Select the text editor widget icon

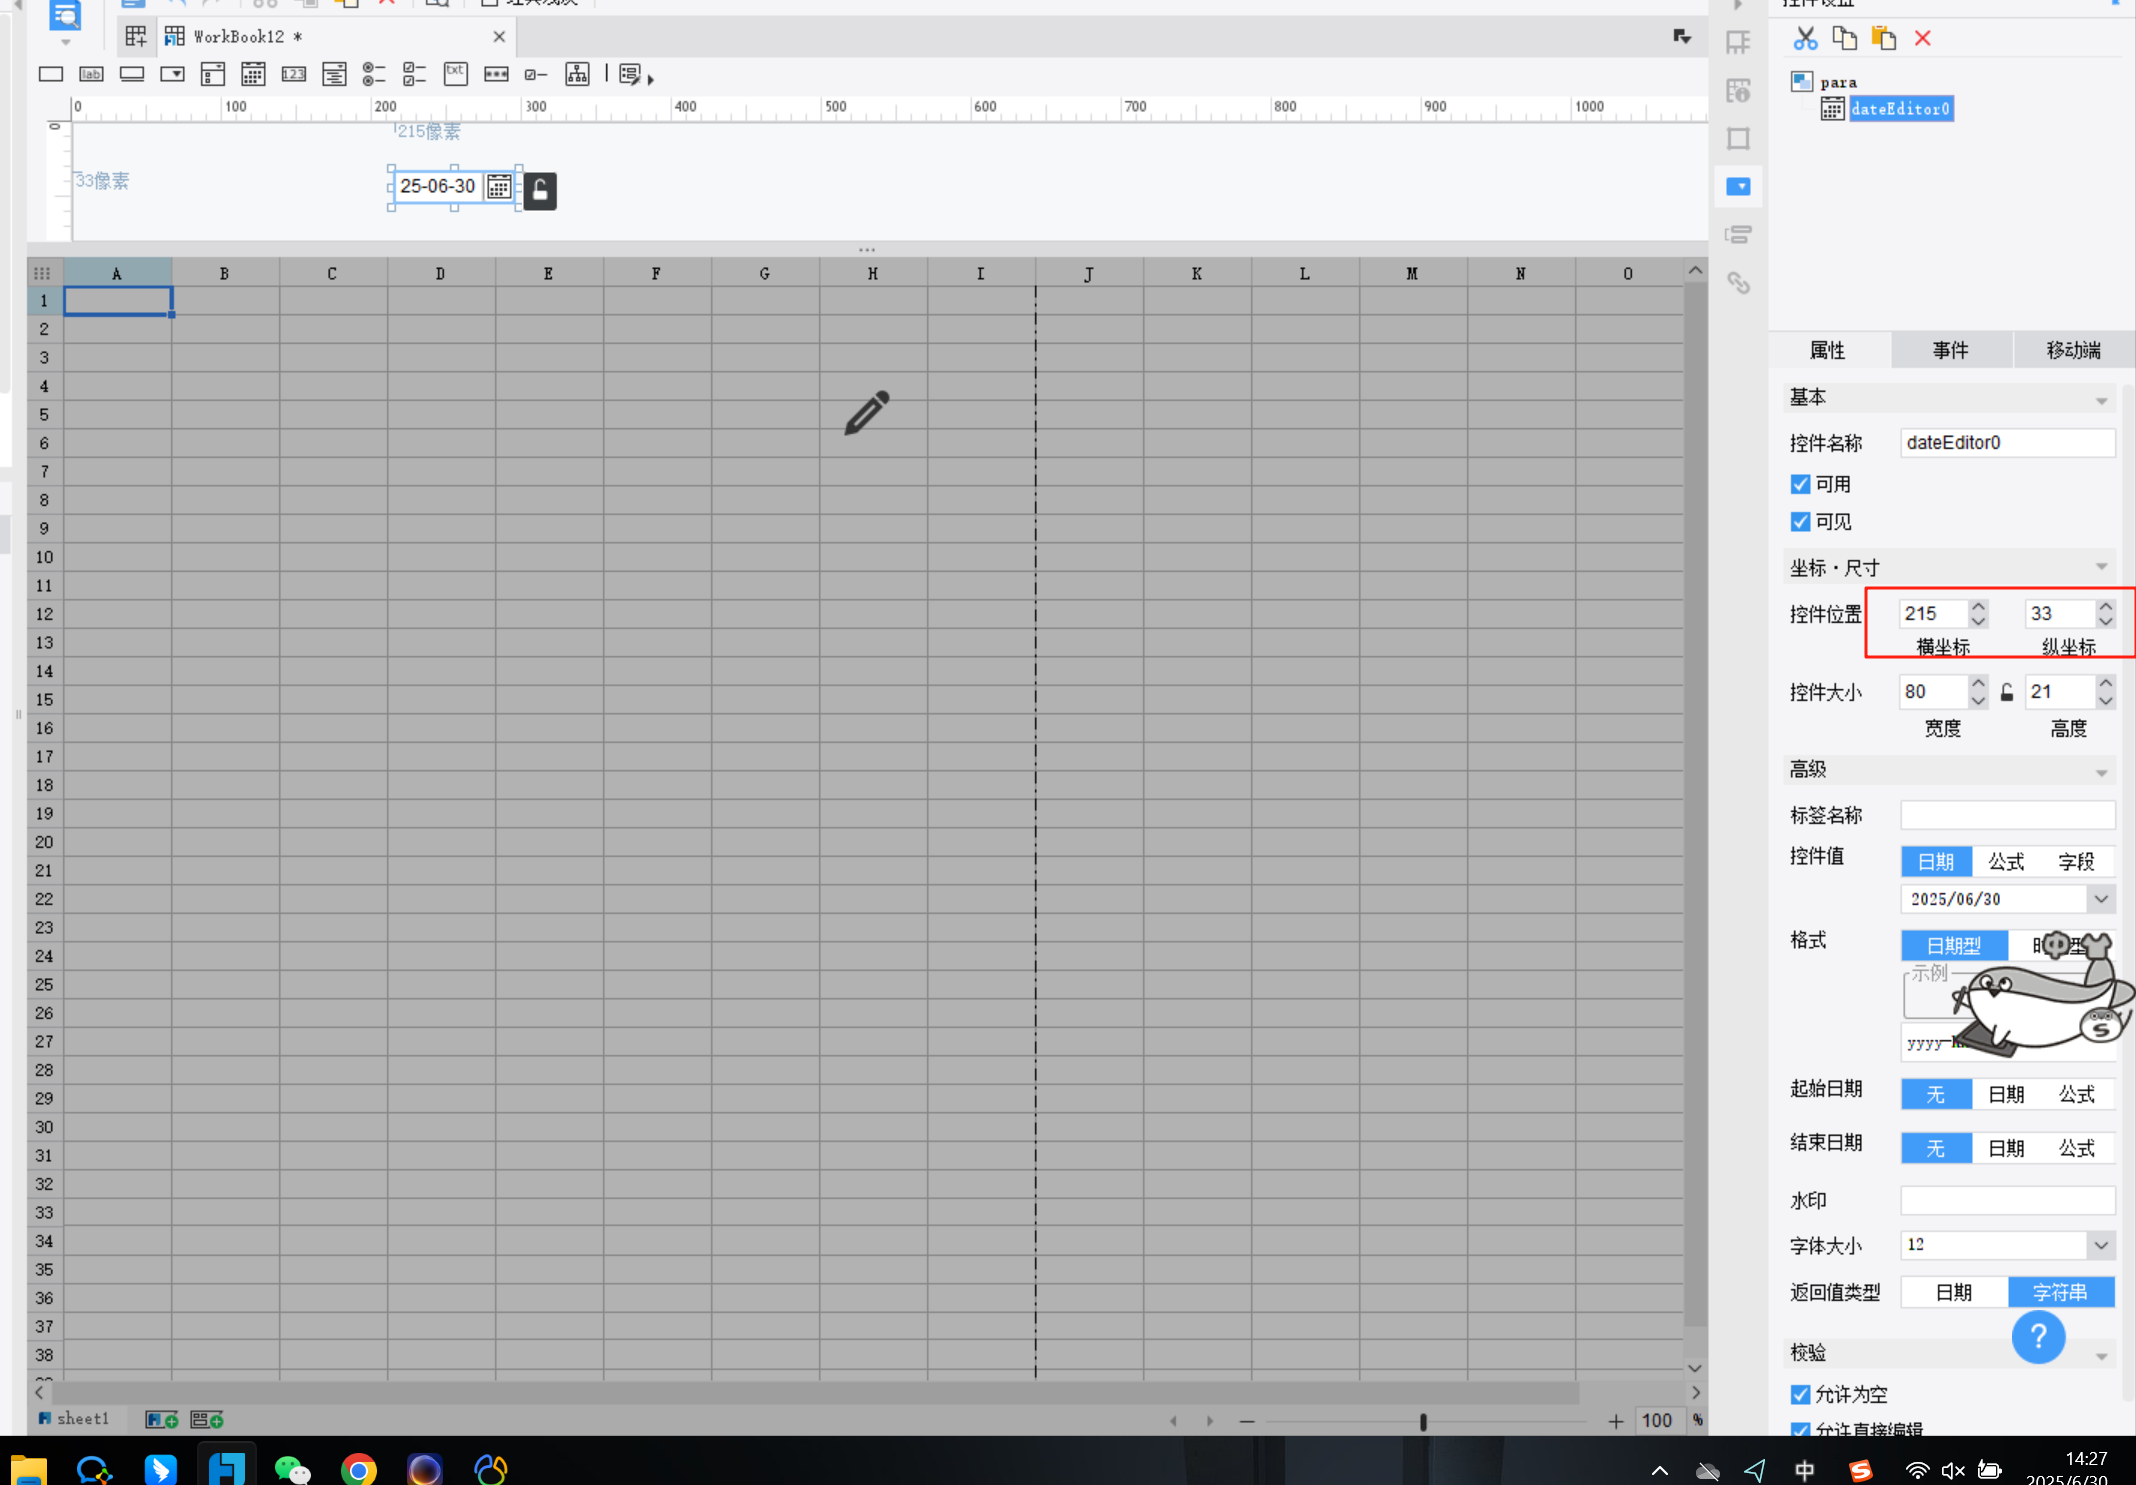51,74
